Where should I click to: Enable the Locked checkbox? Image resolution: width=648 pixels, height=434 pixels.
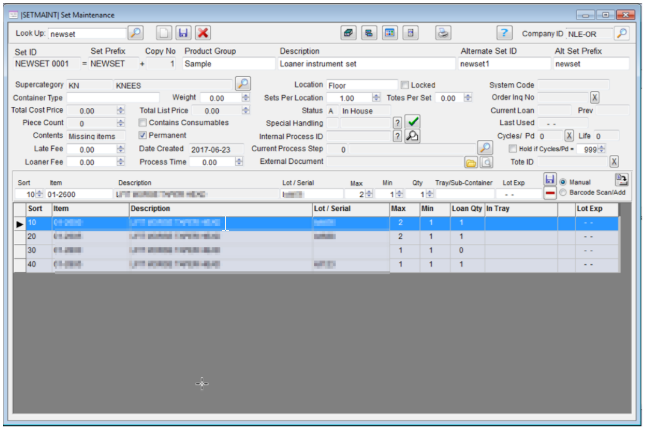405,86
